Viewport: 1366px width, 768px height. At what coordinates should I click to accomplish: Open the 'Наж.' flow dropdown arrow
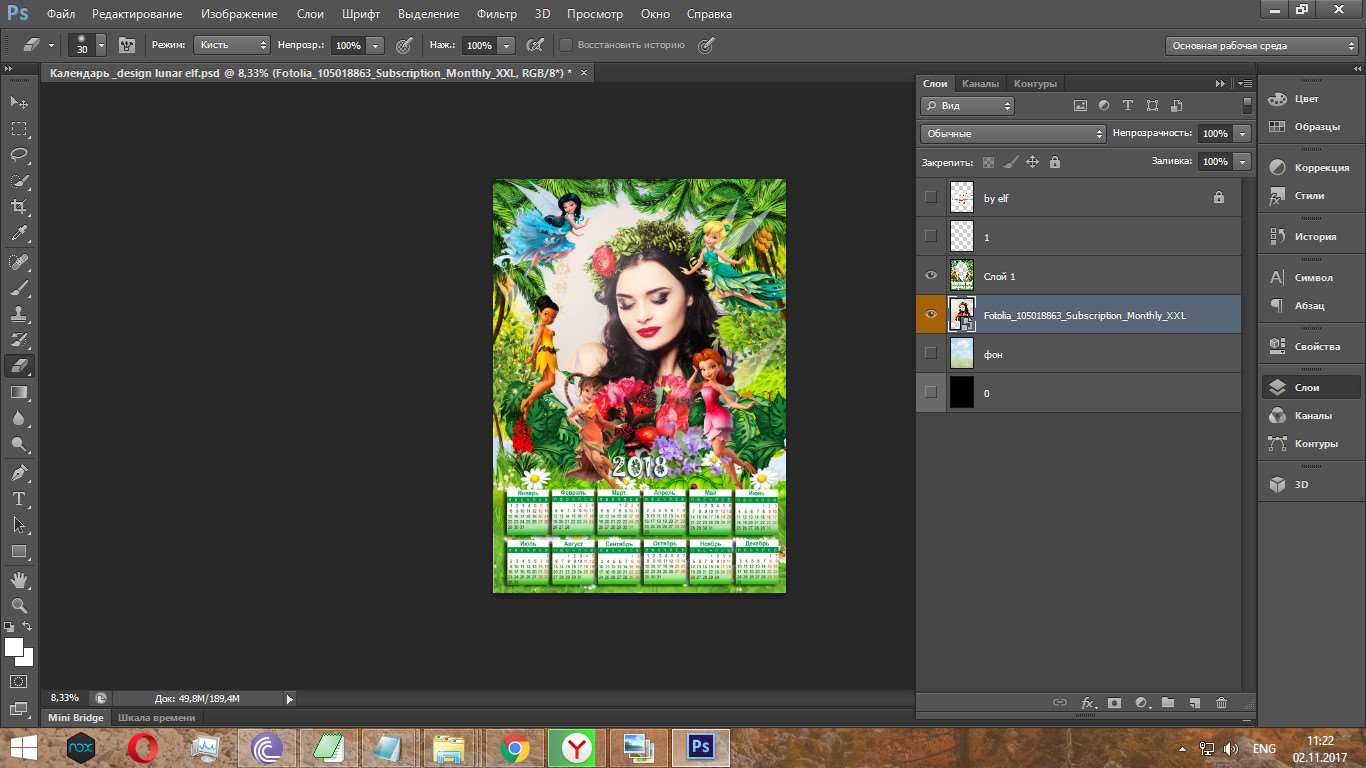(506, 45)
